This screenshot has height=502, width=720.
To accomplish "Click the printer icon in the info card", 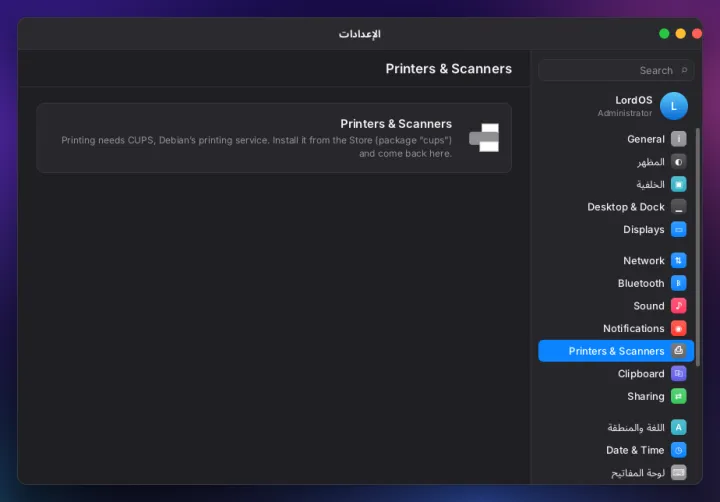I will click(x=484, y=137).
